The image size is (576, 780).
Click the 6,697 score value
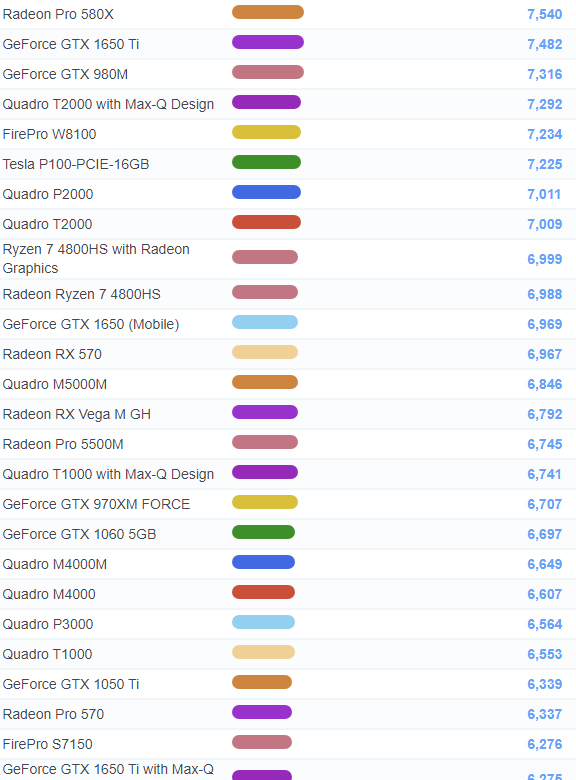(x=545, y=534)
